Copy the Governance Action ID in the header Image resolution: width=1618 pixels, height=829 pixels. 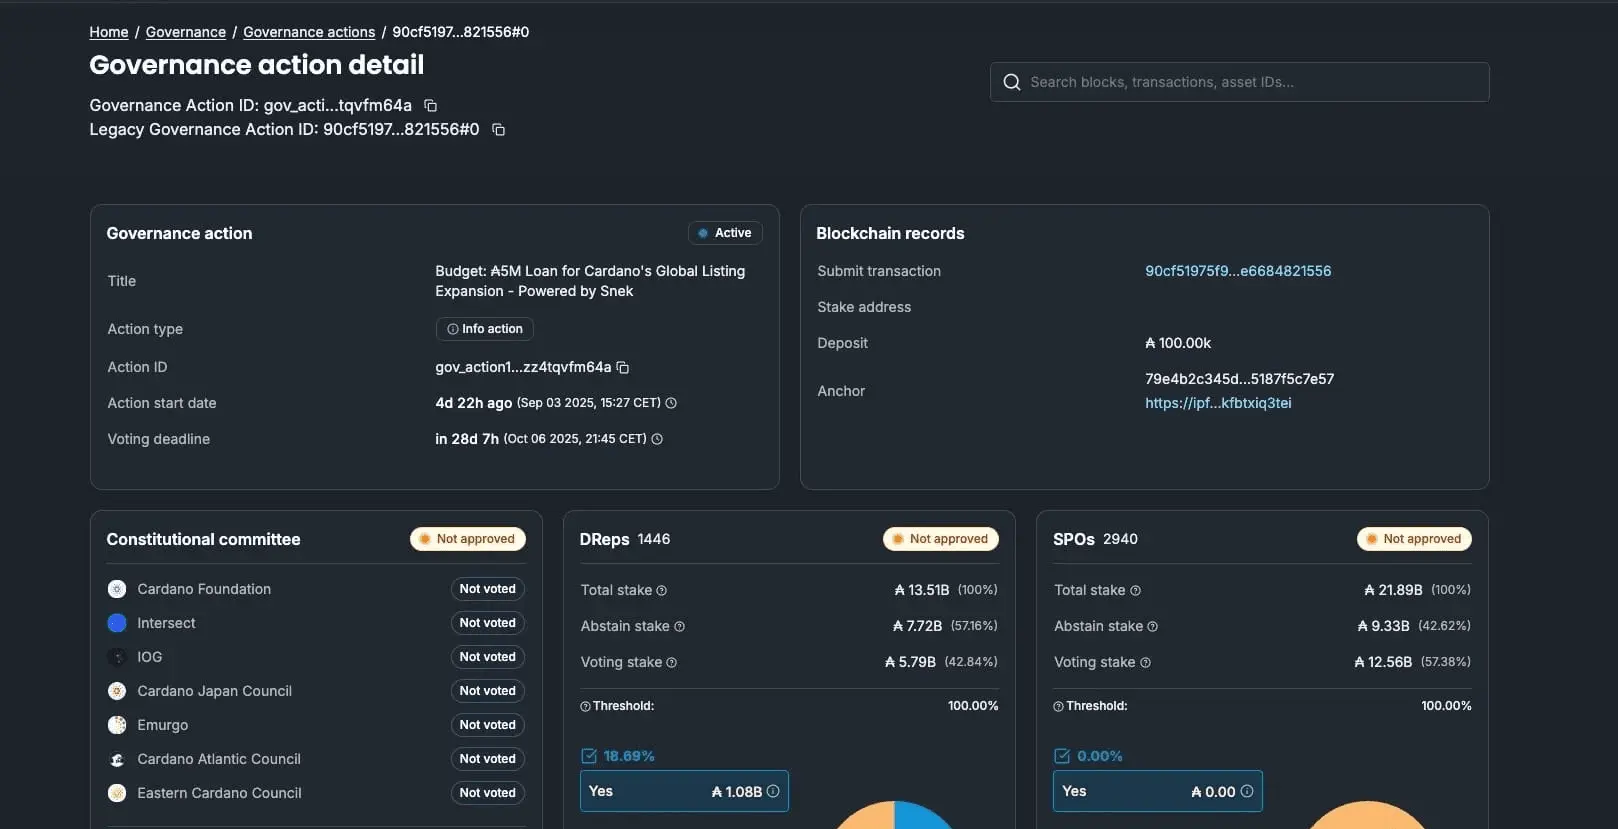(430, 105)
